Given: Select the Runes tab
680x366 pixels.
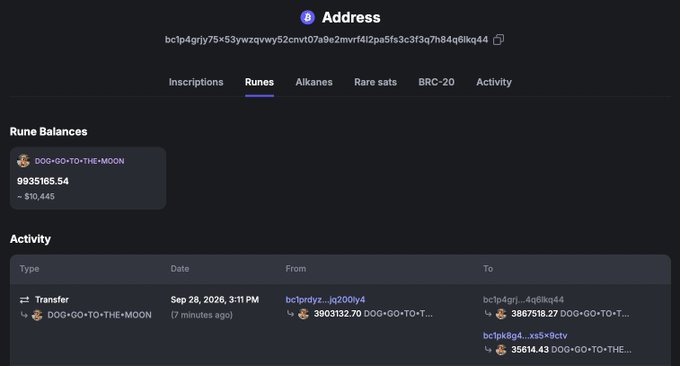Looking at the screenshot, I should pos(259,82).
